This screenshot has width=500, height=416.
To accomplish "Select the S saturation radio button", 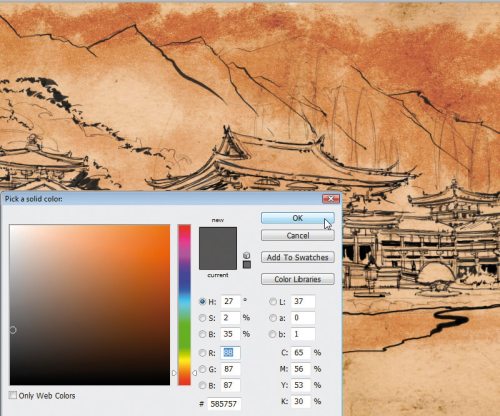I will pyautogui.click(x=202, y=318).
